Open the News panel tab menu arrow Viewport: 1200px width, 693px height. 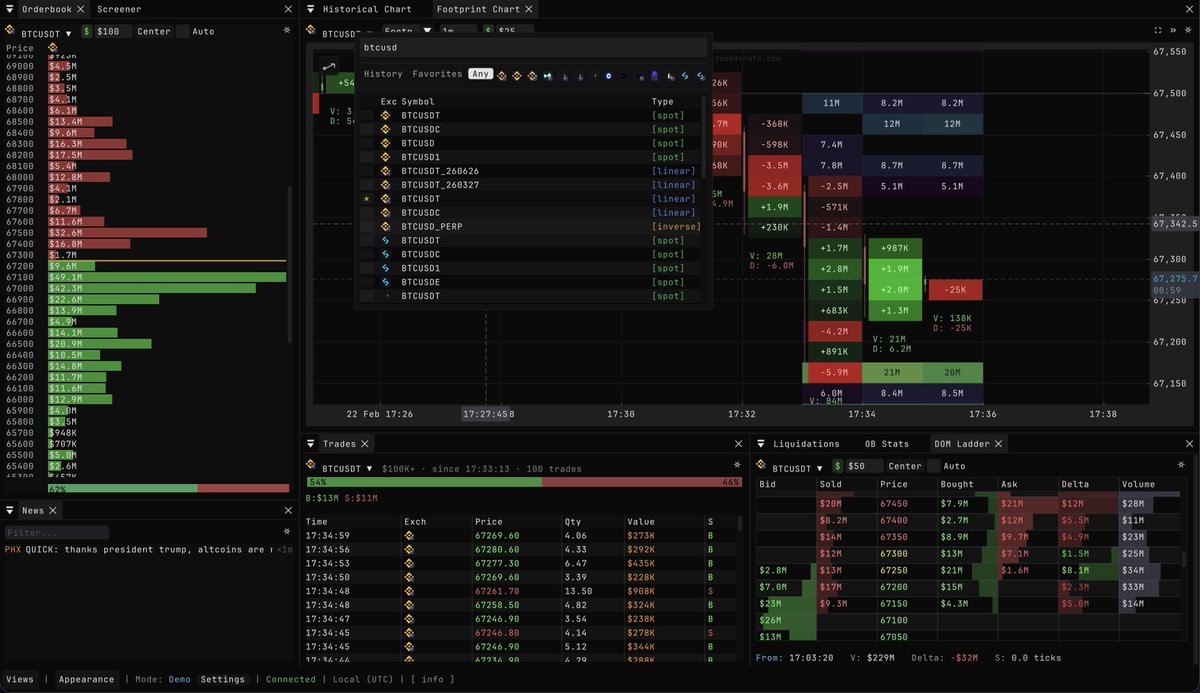[10, 510]
